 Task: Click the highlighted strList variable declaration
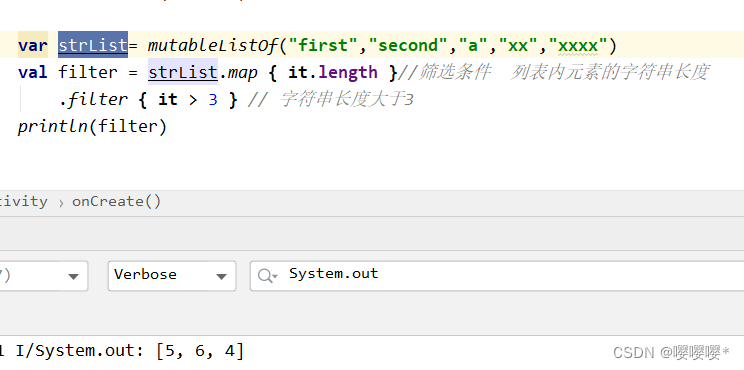point(93,45)
